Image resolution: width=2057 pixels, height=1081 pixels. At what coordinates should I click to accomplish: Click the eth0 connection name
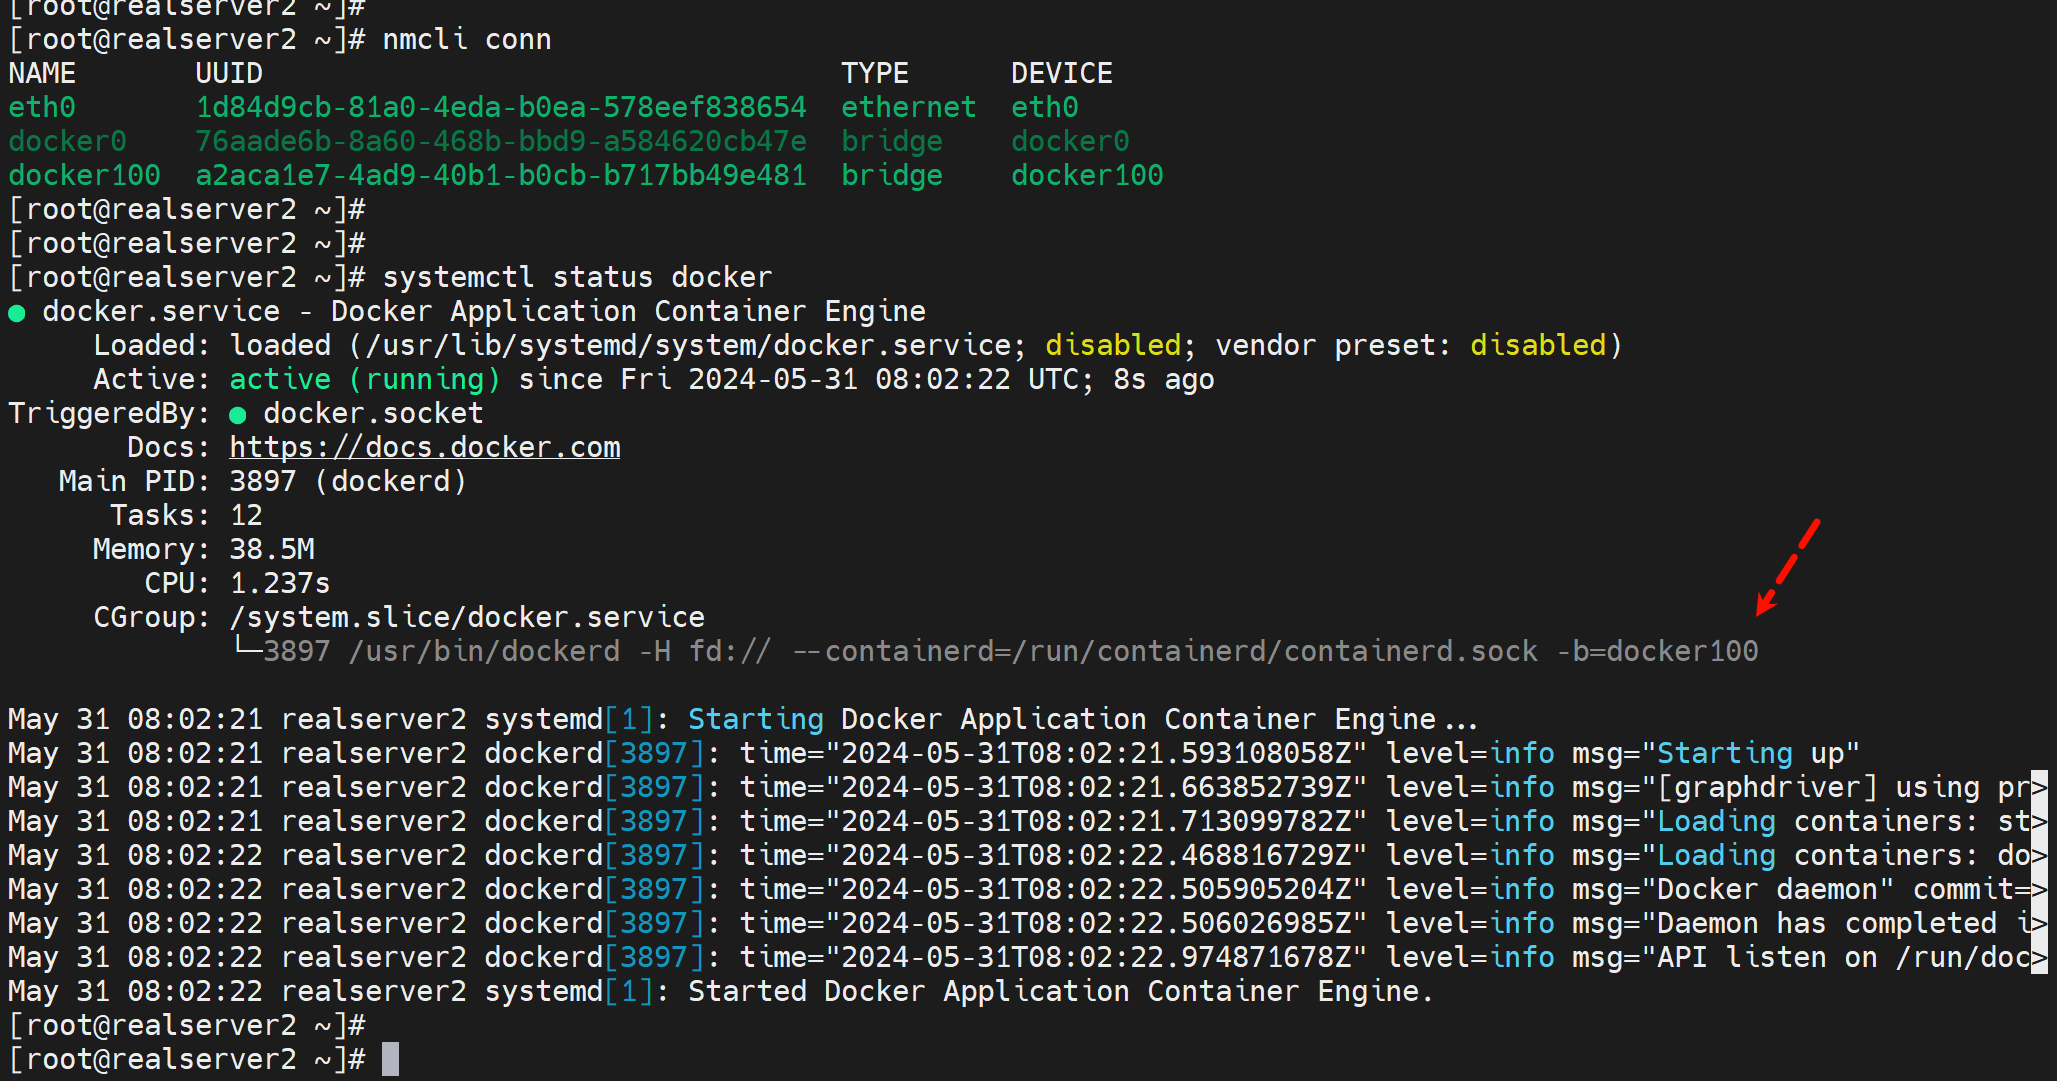coord(42,107)
